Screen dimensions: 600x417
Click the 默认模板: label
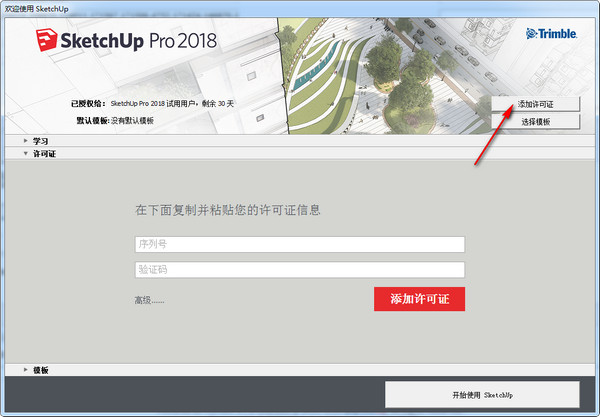point(93,121)
